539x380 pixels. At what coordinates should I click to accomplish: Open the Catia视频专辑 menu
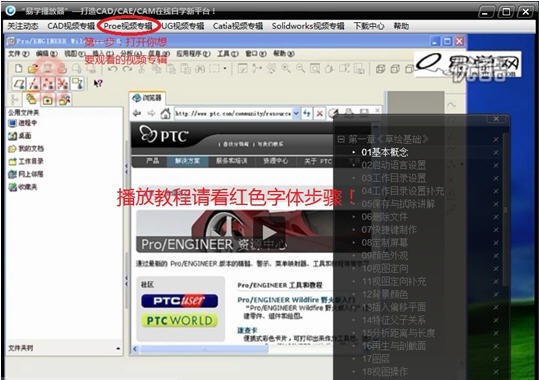tap(238, 26)
